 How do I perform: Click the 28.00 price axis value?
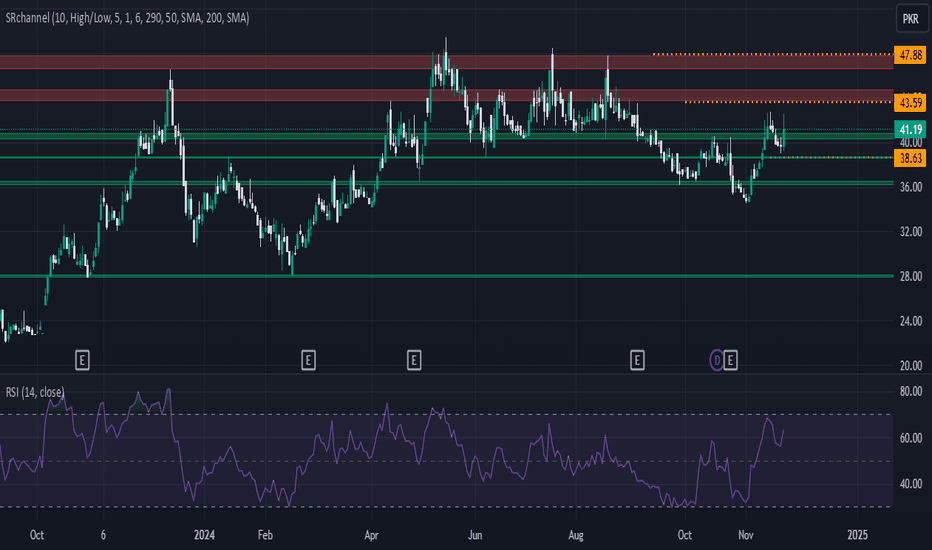coord(911,276)
